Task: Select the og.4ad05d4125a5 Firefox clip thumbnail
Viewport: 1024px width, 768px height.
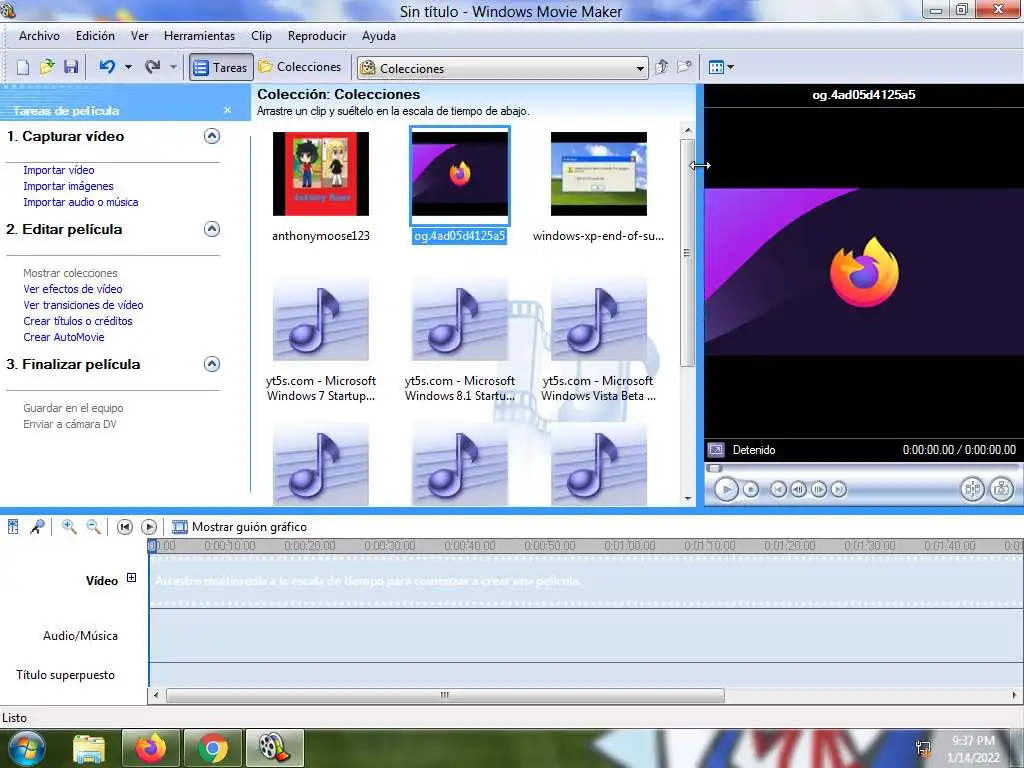Action: [460, 174]
